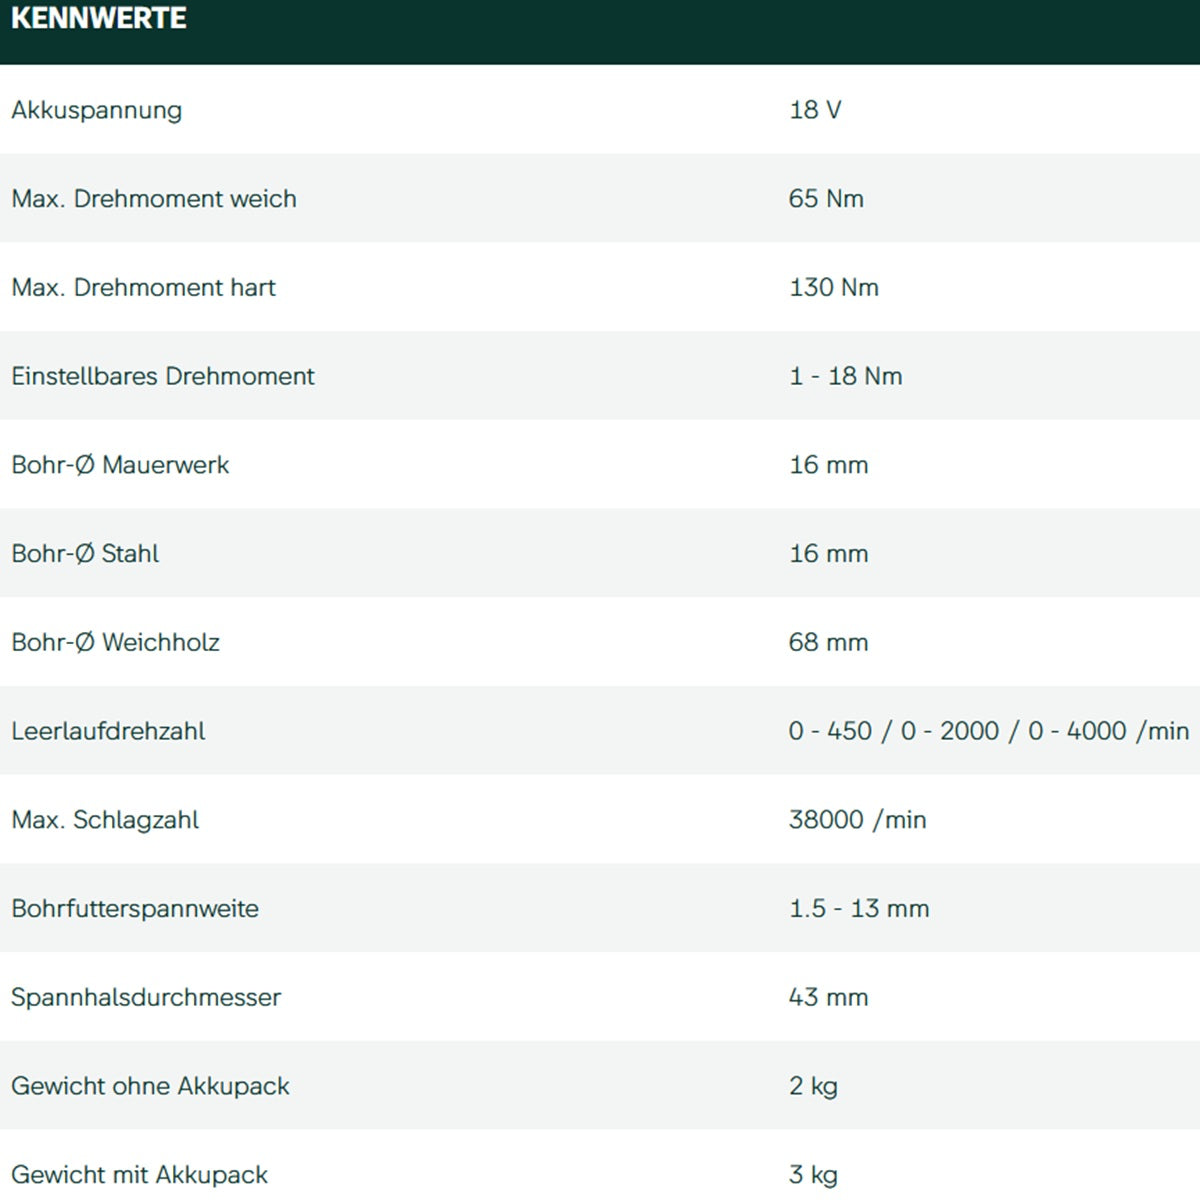The image size is (1200, 1200).
Task: Select the 2 kg value
Action: [x=813, y=1086]
